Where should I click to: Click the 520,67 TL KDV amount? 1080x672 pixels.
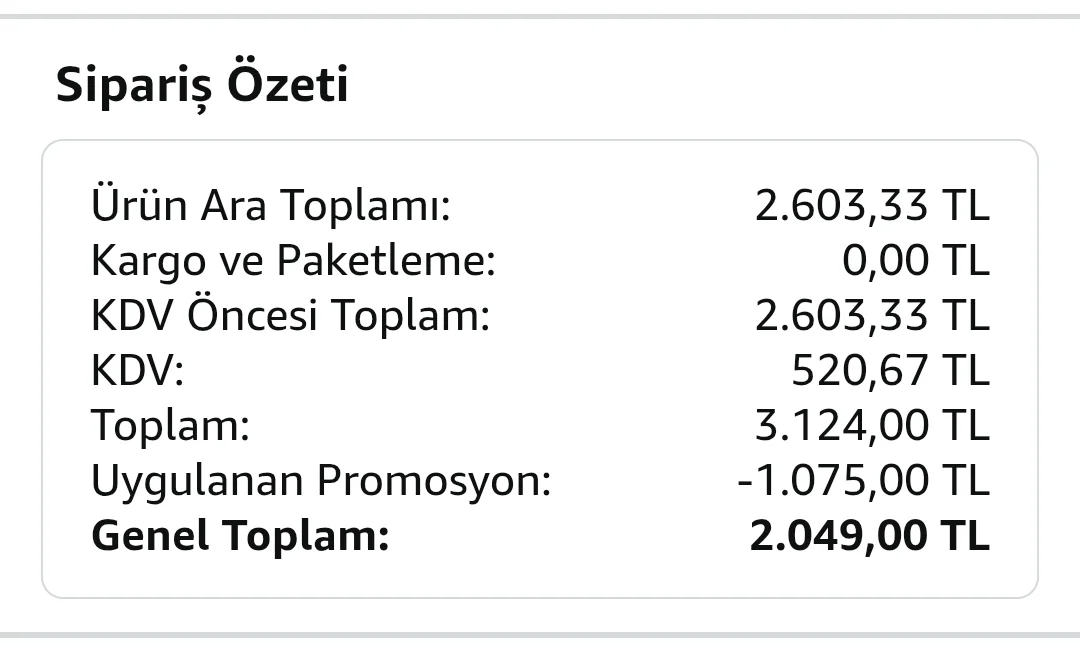click(890, 372)
